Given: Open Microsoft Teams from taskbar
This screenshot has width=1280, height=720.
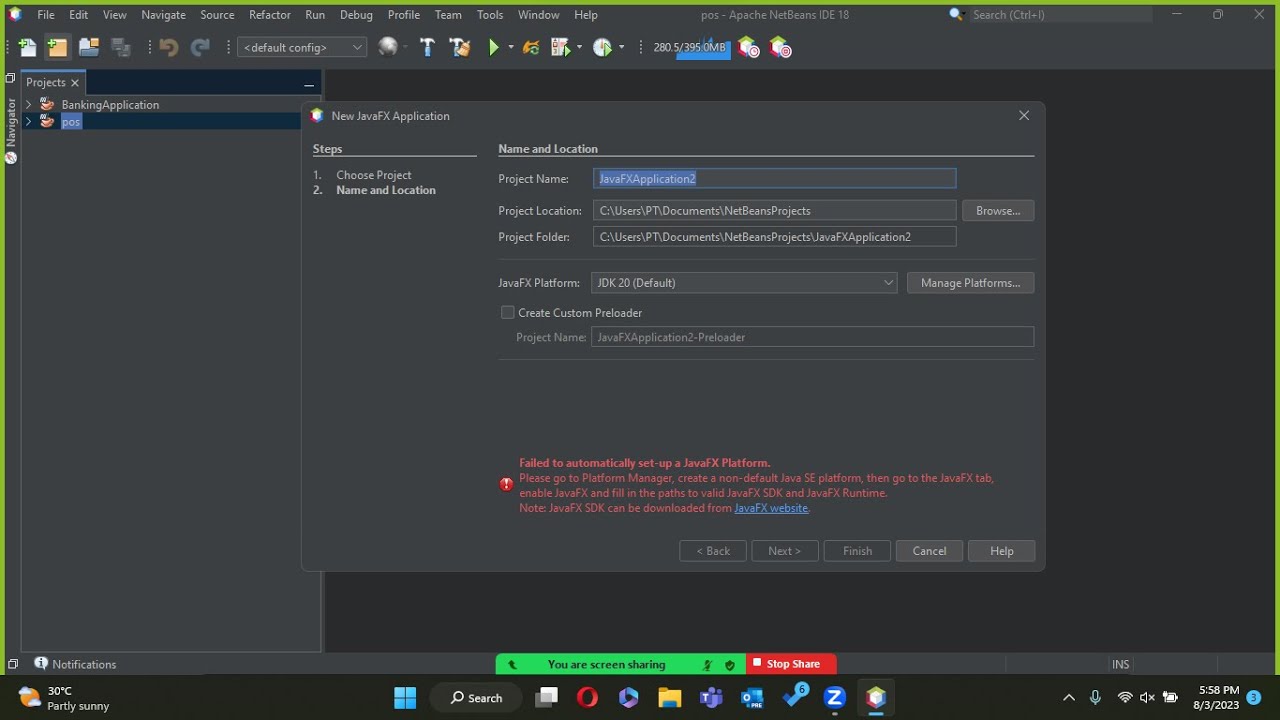Looking at the screenshot, I should click(x=711, y=697).
